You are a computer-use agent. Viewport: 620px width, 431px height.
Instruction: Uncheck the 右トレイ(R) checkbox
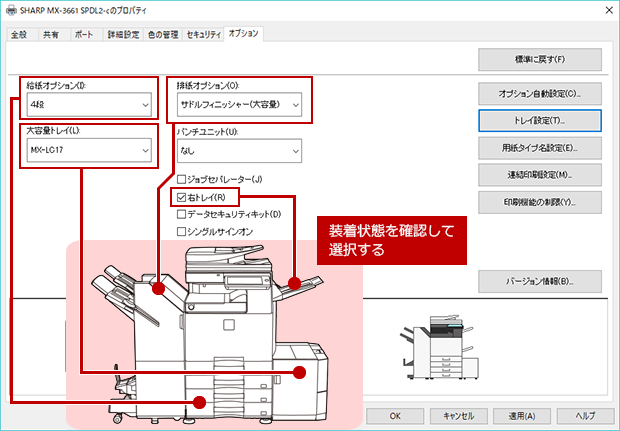point(181,197)
